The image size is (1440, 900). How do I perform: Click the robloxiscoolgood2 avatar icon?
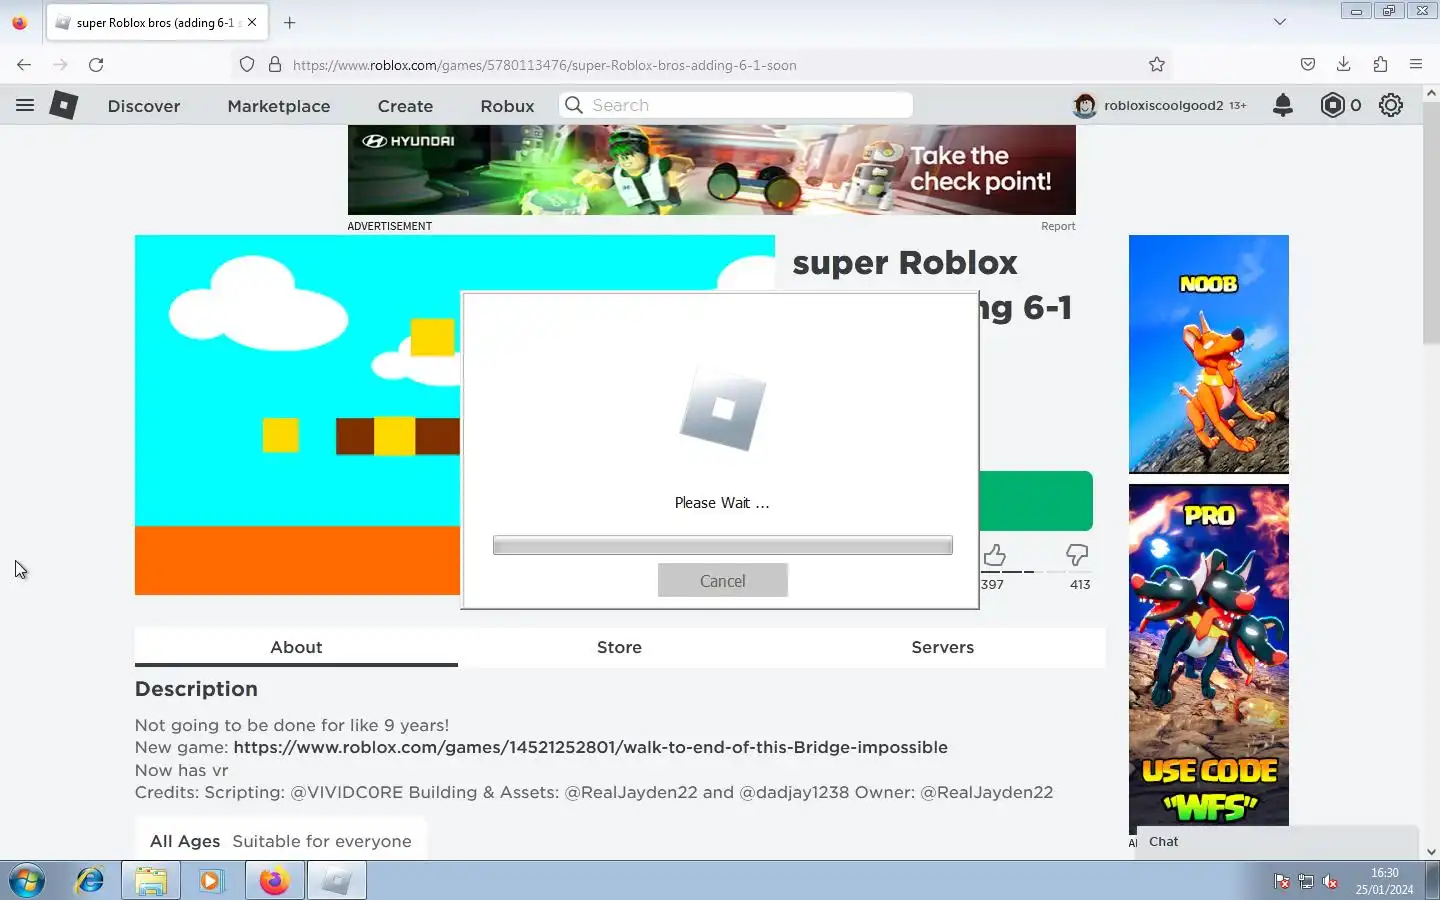tap(1085, 105)
